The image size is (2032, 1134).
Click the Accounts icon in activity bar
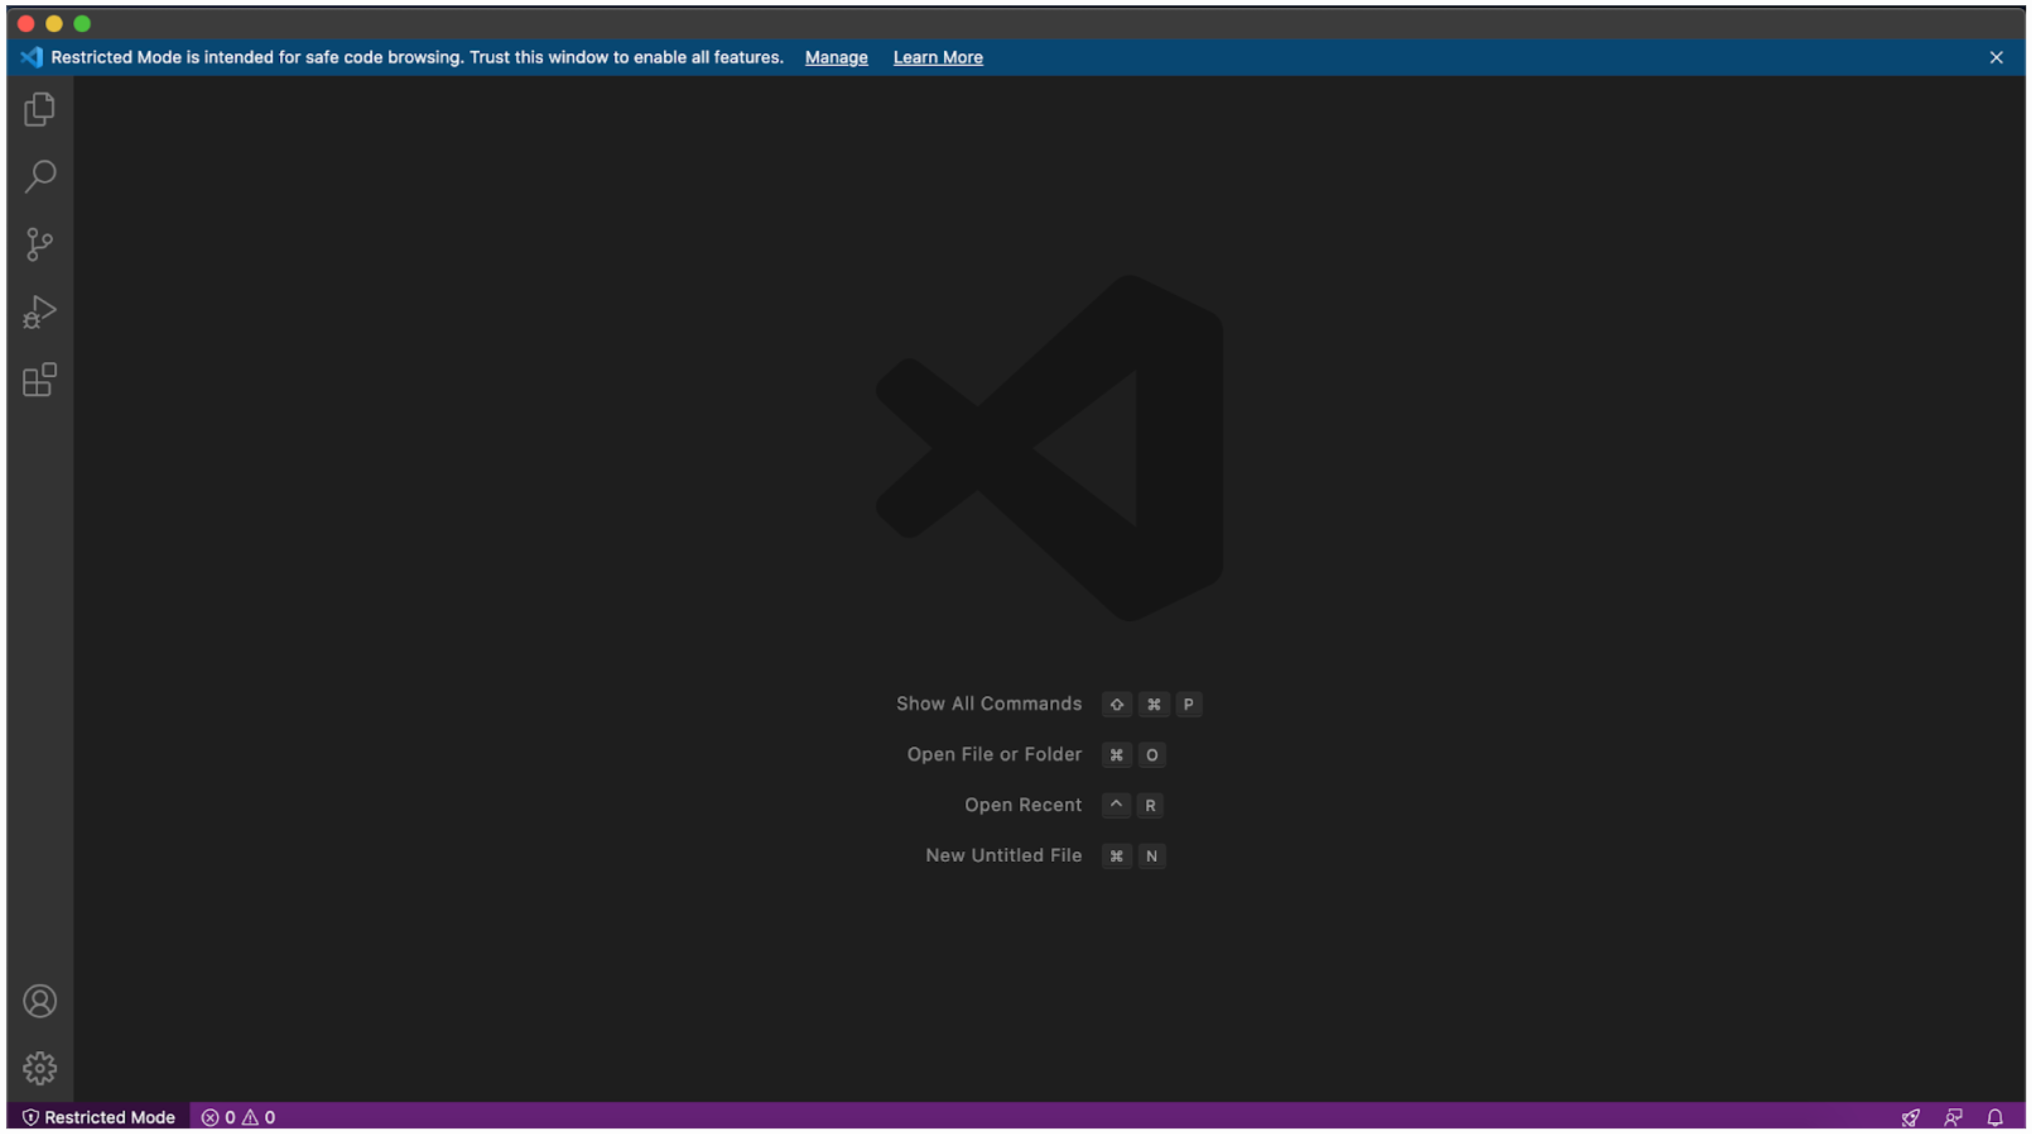point(40,1001)
